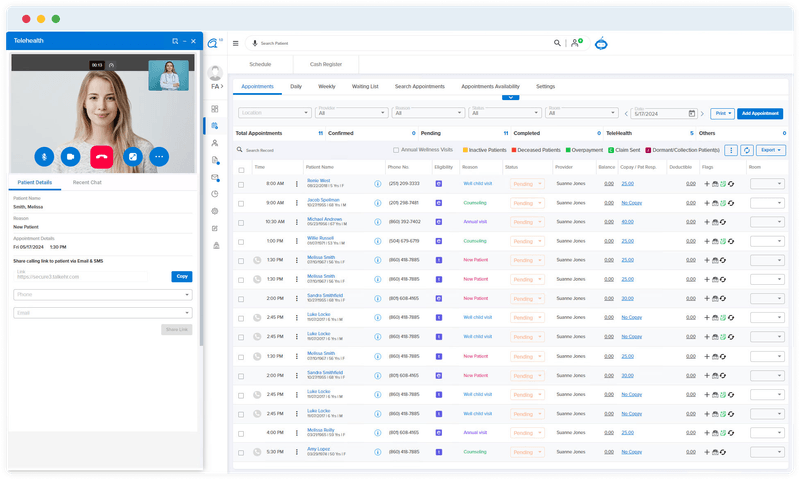800x480 pixels.
Task: Open more call options with the ellipsis button
Action: (159, 156)
